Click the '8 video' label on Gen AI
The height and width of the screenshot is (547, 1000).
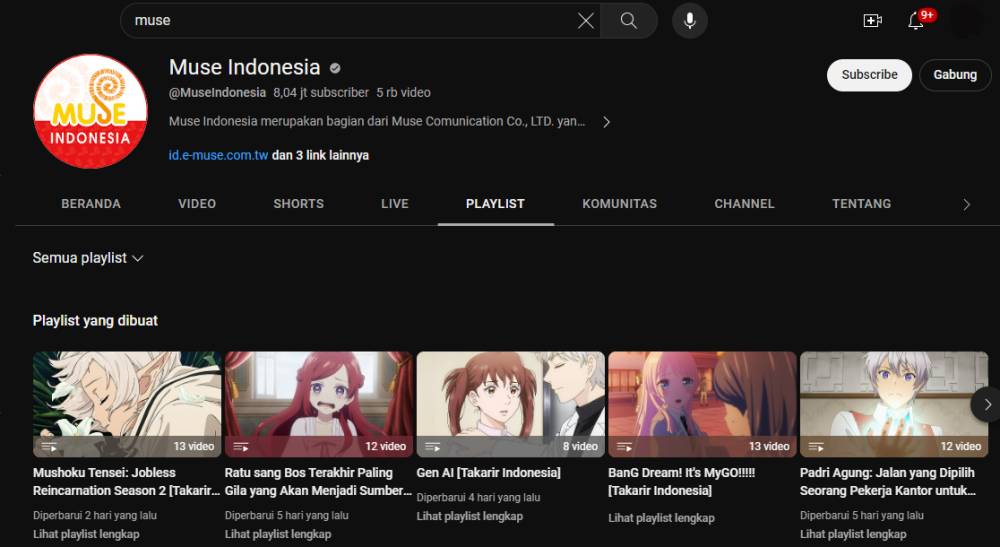[x=580, y=446]
